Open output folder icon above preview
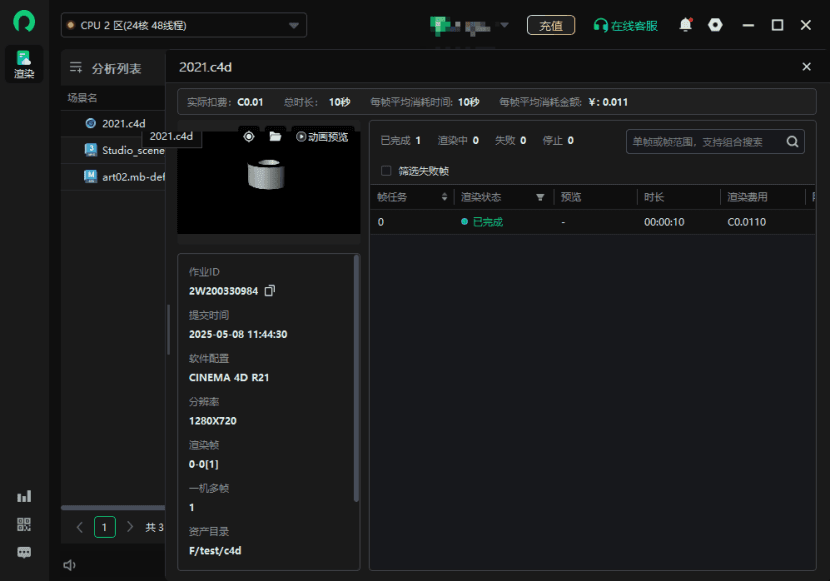The width and height of the screenshot is (830, 582). 275,137
